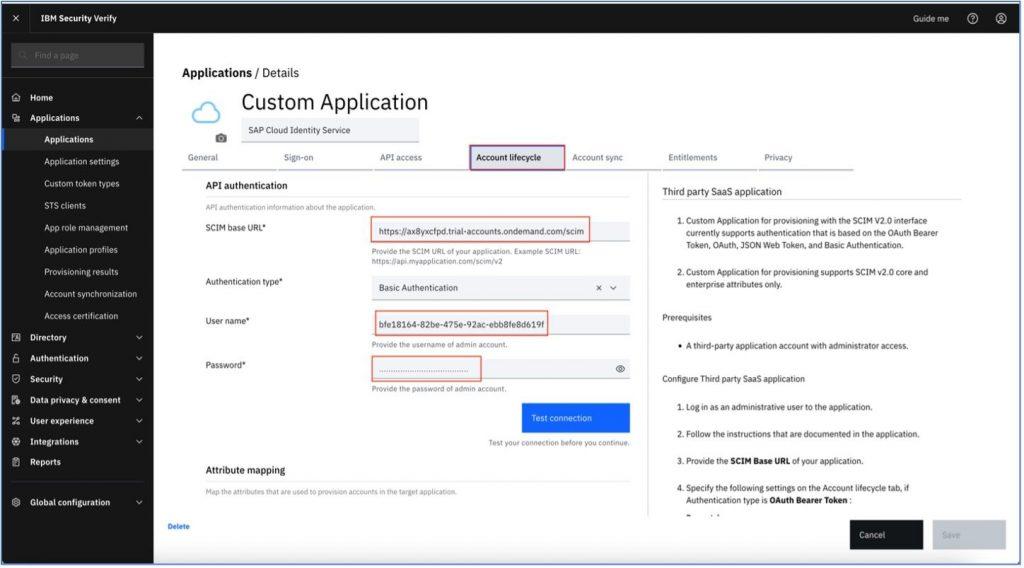Click the Home label in sidebar
Viewport: 1024px width, 568px height.
41,98
